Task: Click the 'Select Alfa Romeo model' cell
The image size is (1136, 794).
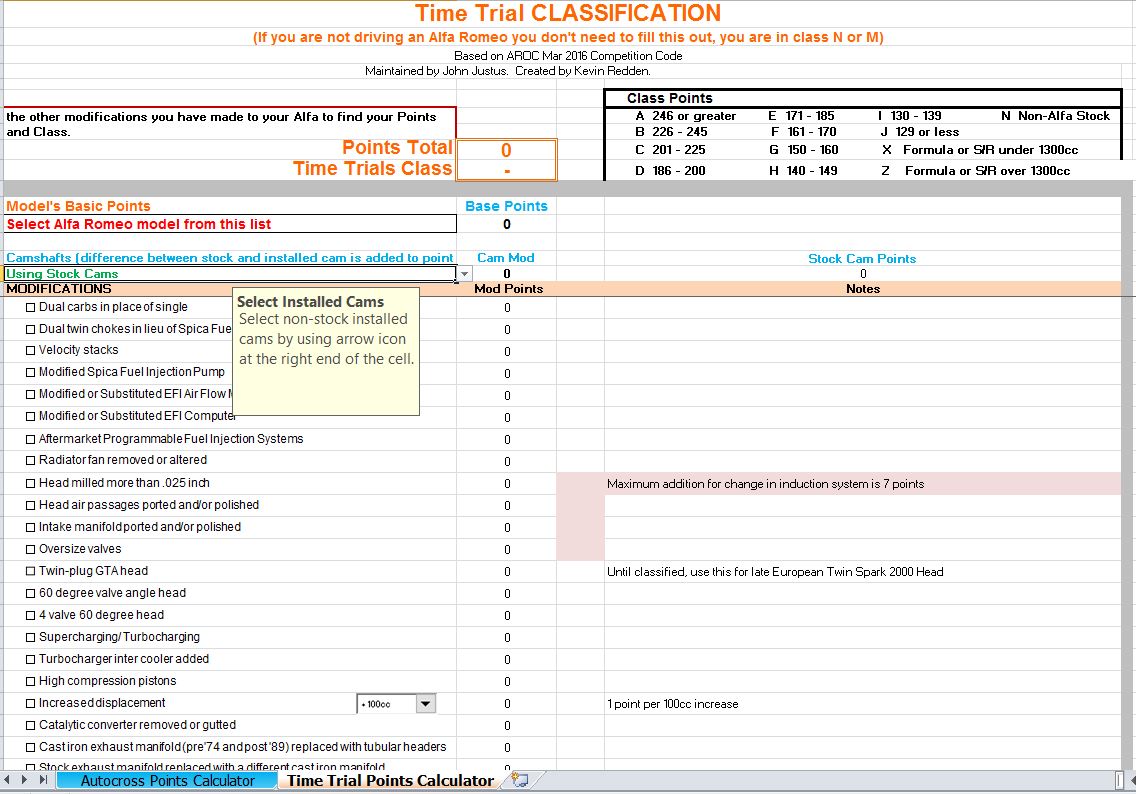Action: 230,224
